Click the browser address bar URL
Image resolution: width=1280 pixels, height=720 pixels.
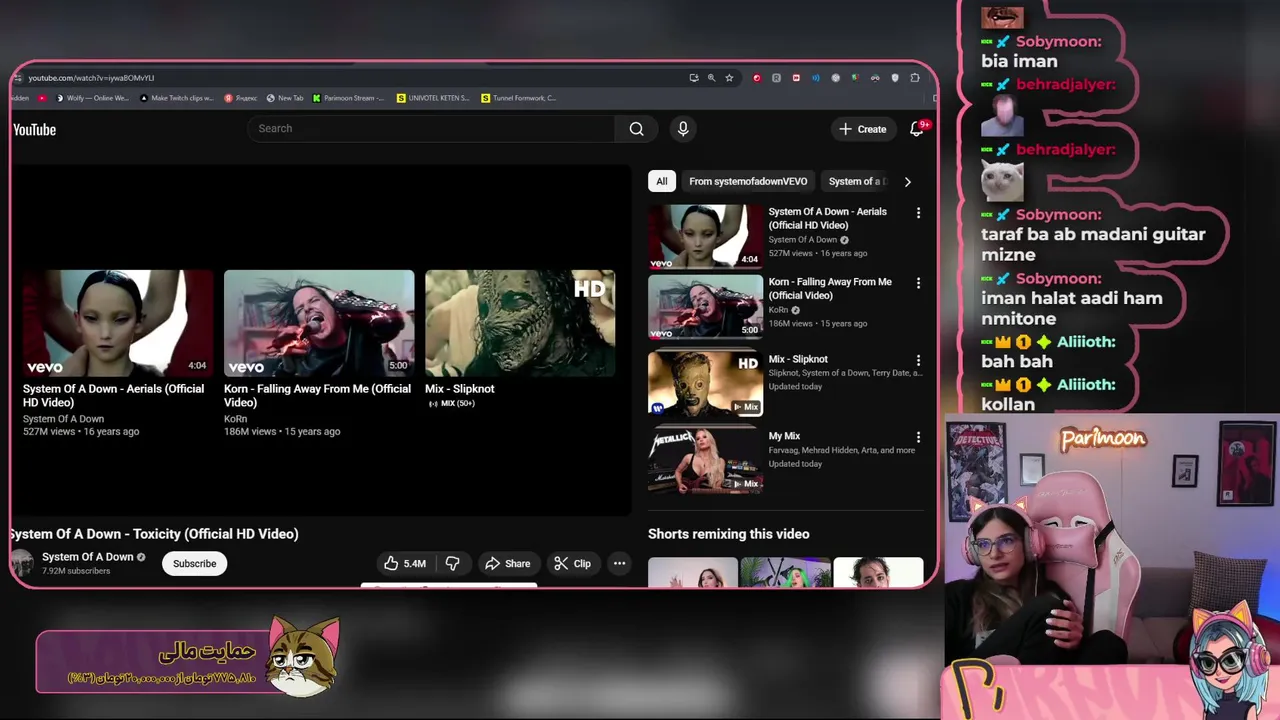pyautogui.click(x=91, y=78)
